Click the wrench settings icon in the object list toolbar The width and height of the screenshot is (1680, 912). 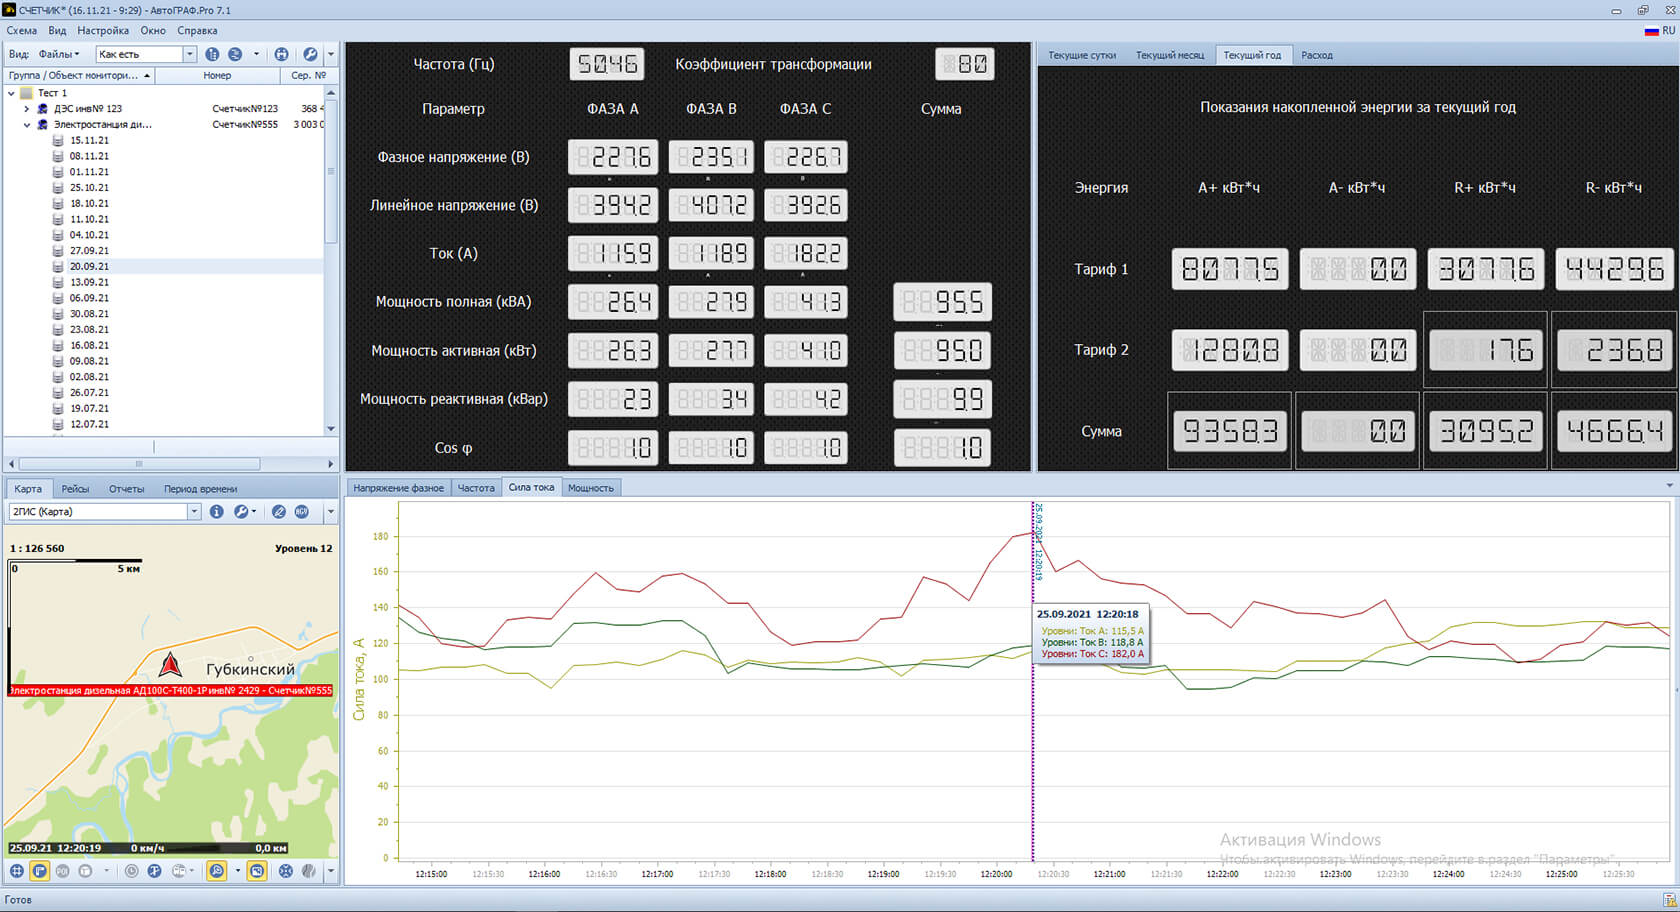[x=310, y=54]
